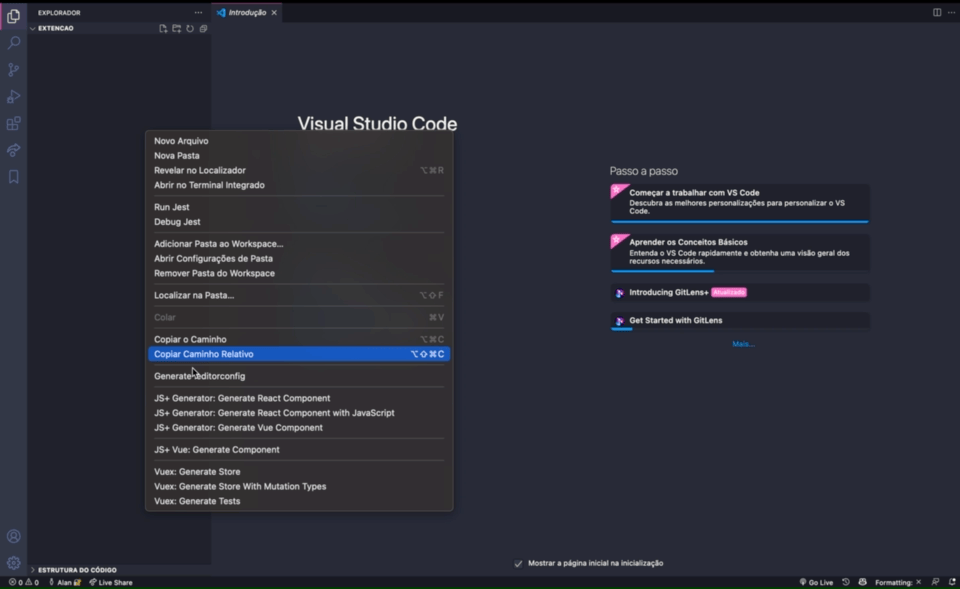960x589 pixels.
Task: Choose Vuex: Generate Store With Mutation Types
Action: click(x=299, y=486)
